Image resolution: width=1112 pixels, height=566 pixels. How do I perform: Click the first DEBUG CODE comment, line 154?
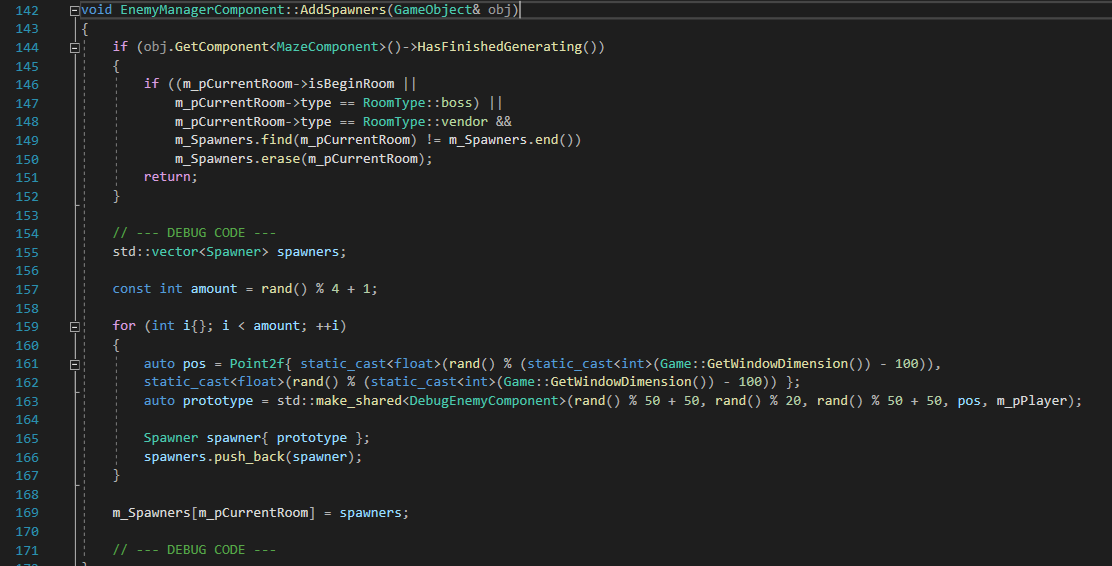194,233
